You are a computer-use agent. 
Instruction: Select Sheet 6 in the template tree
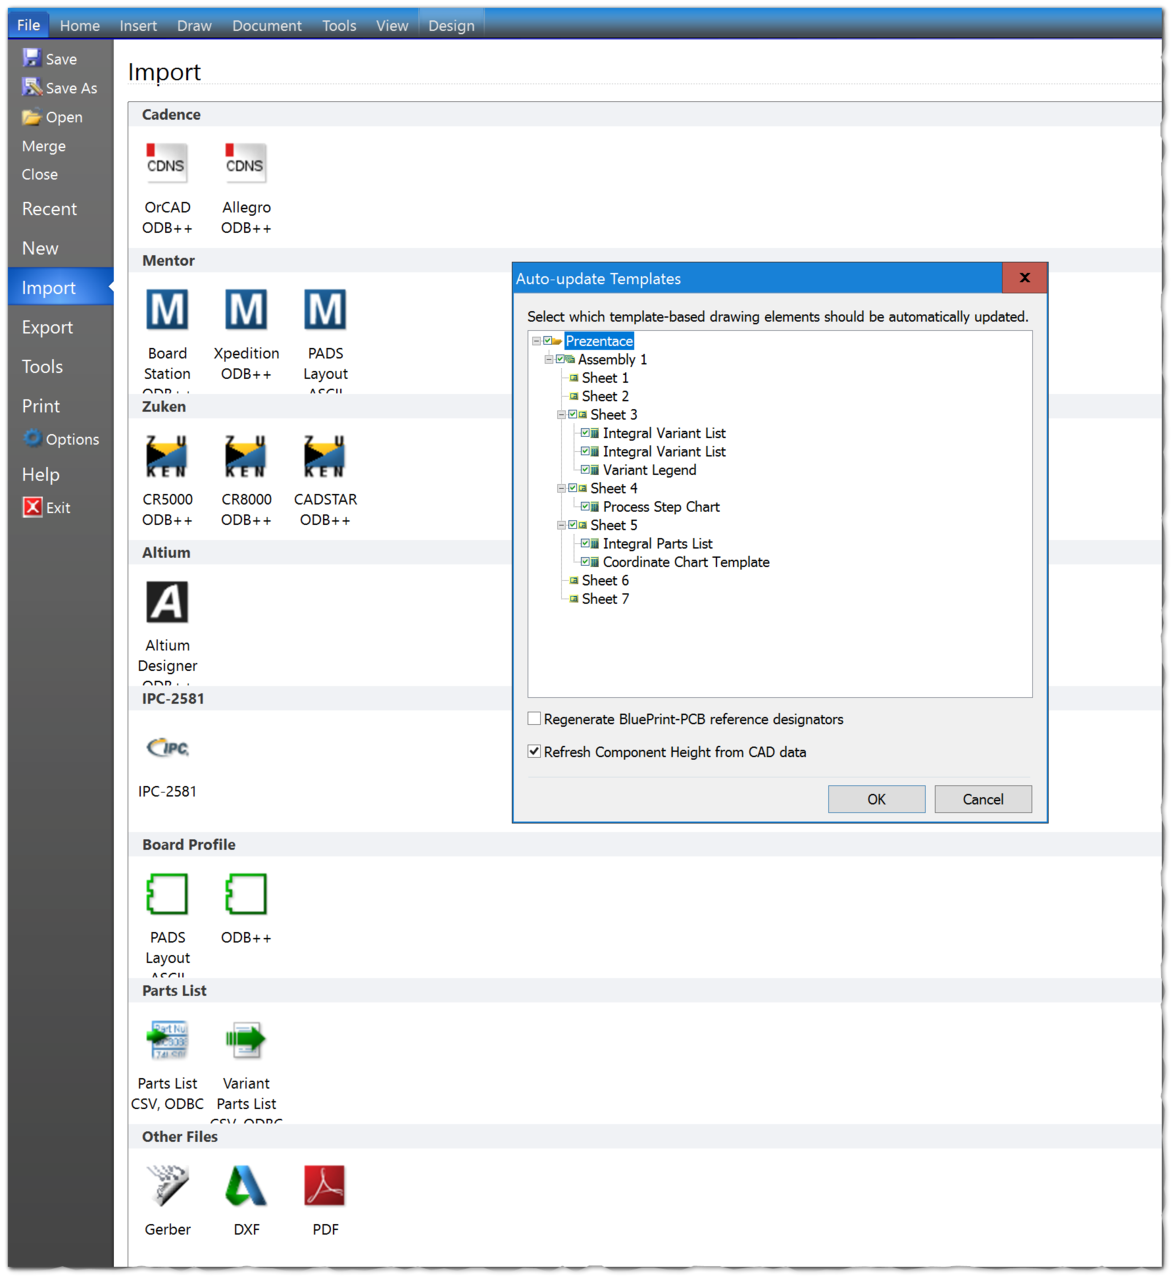[605, 581]
